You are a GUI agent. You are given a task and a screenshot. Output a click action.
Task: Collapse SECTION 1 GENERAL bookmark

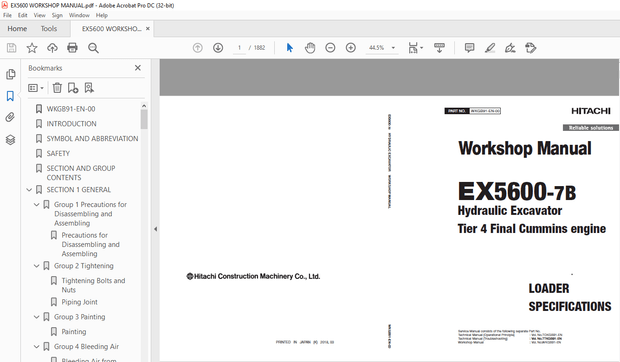(29, 190)
